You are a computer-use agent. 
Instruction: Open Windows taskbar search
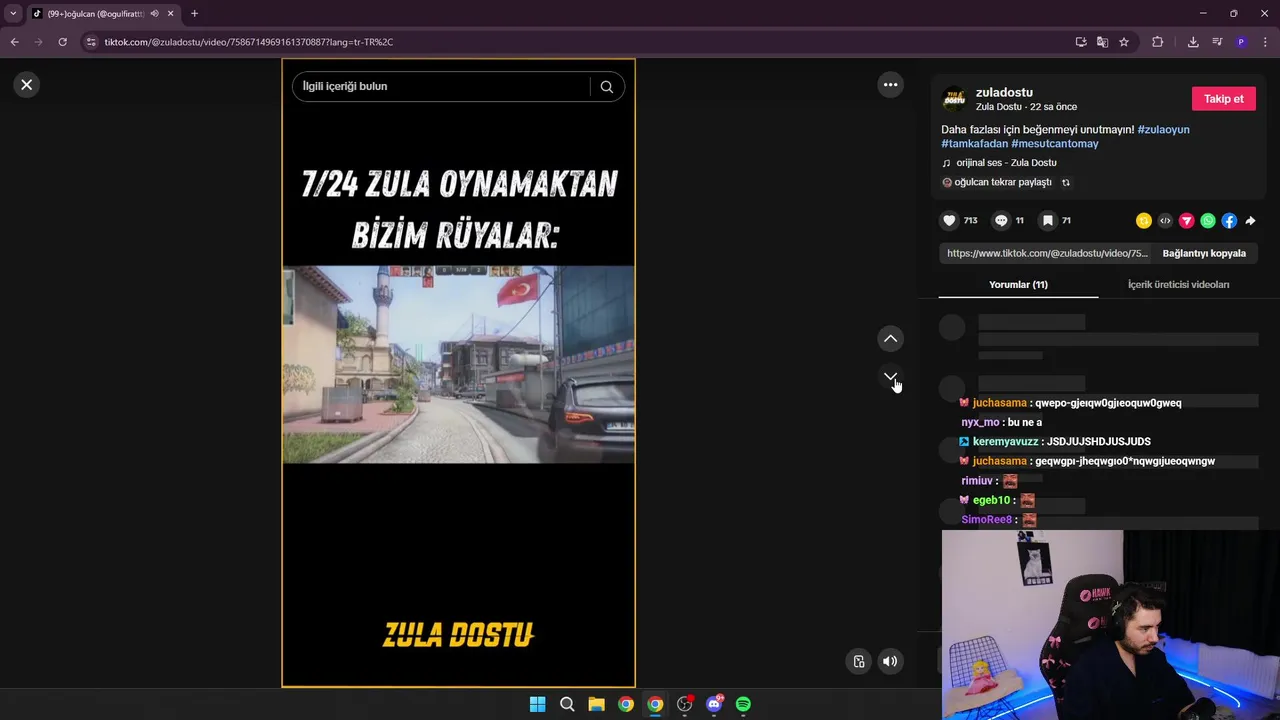567,704
